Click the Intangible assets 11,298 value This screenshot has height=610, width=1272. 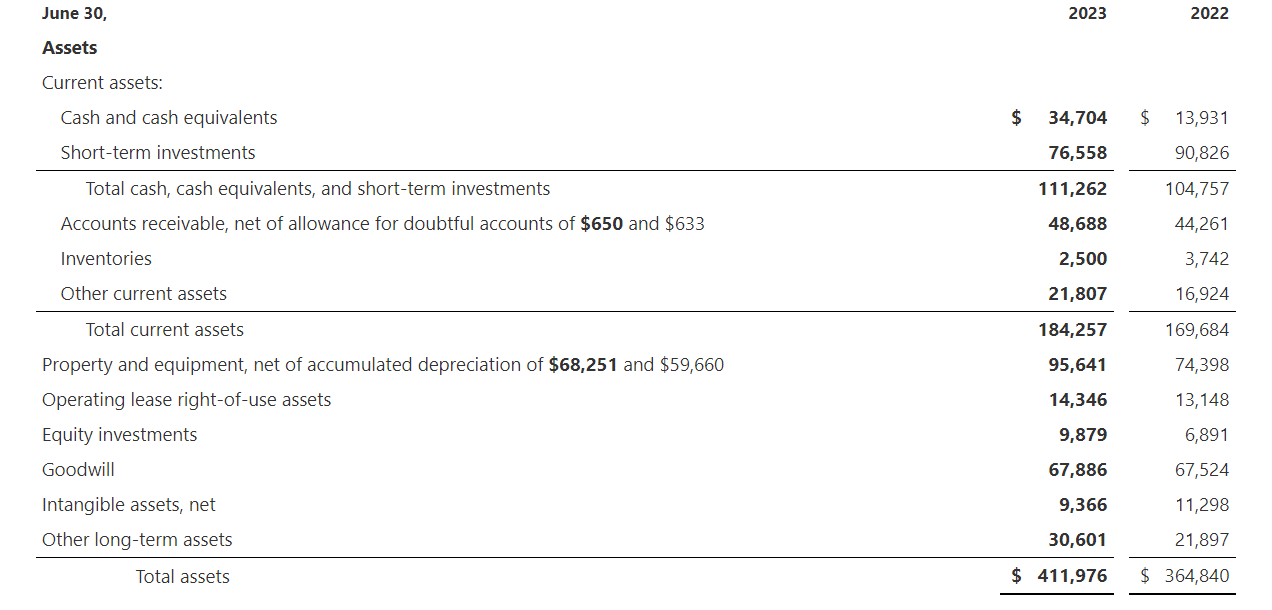[x=1202, y=505]
